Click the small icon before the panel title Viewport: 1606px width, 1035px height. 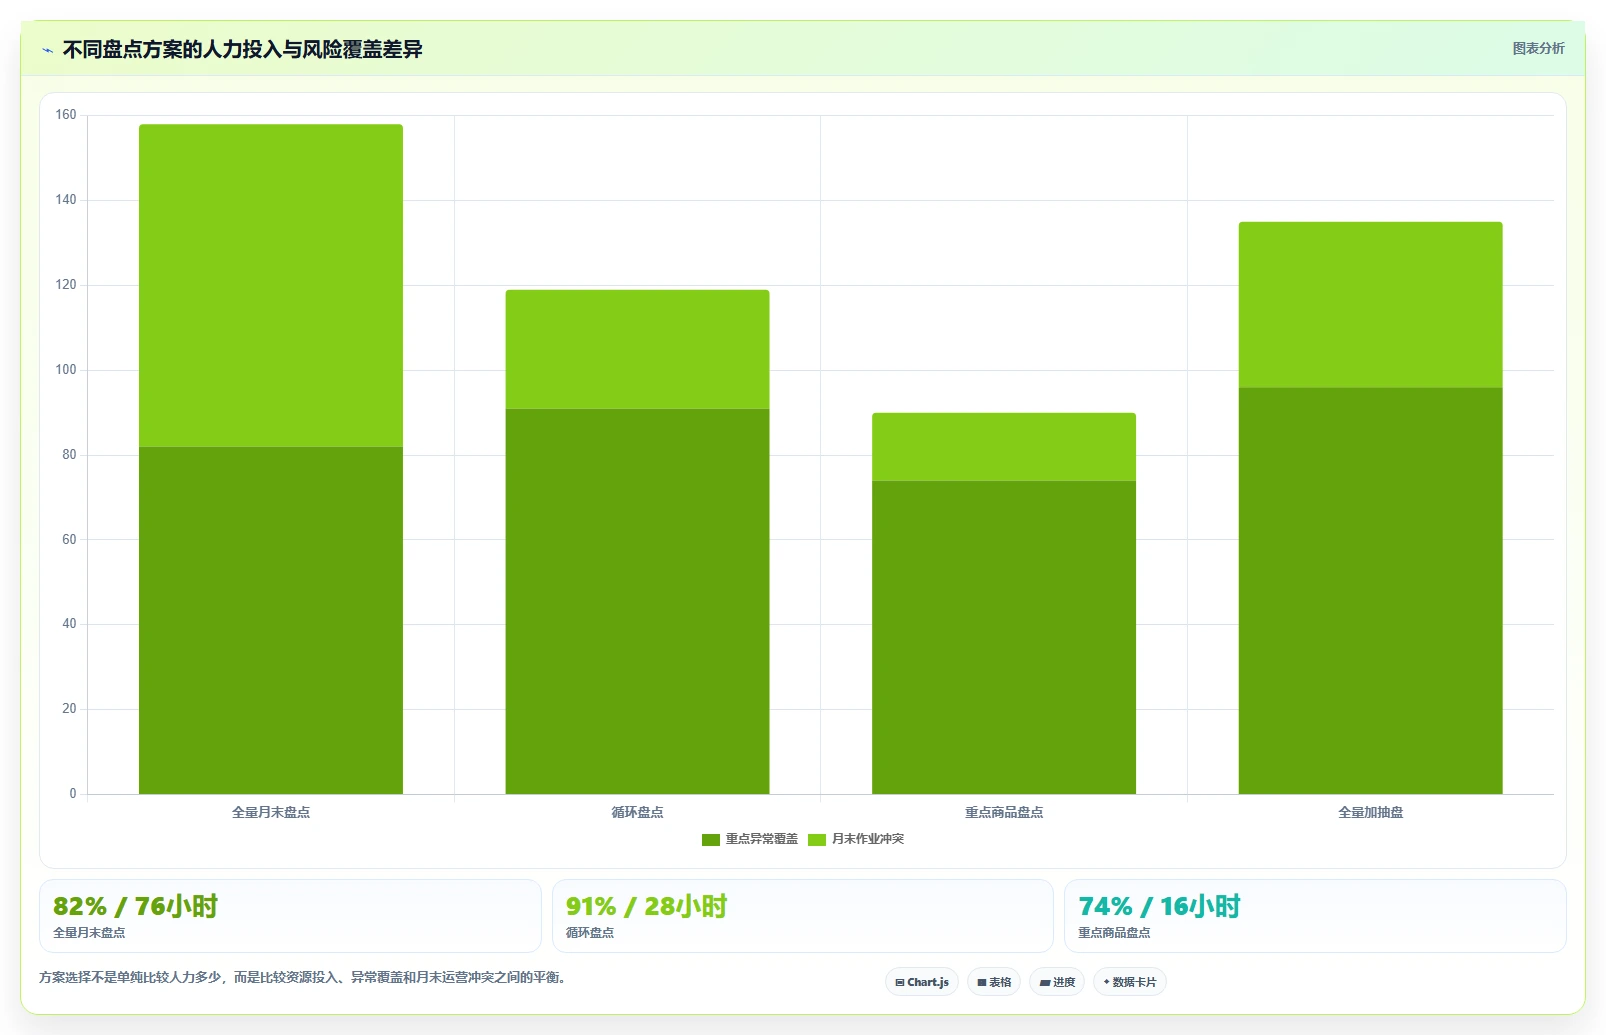click(47, 50)
